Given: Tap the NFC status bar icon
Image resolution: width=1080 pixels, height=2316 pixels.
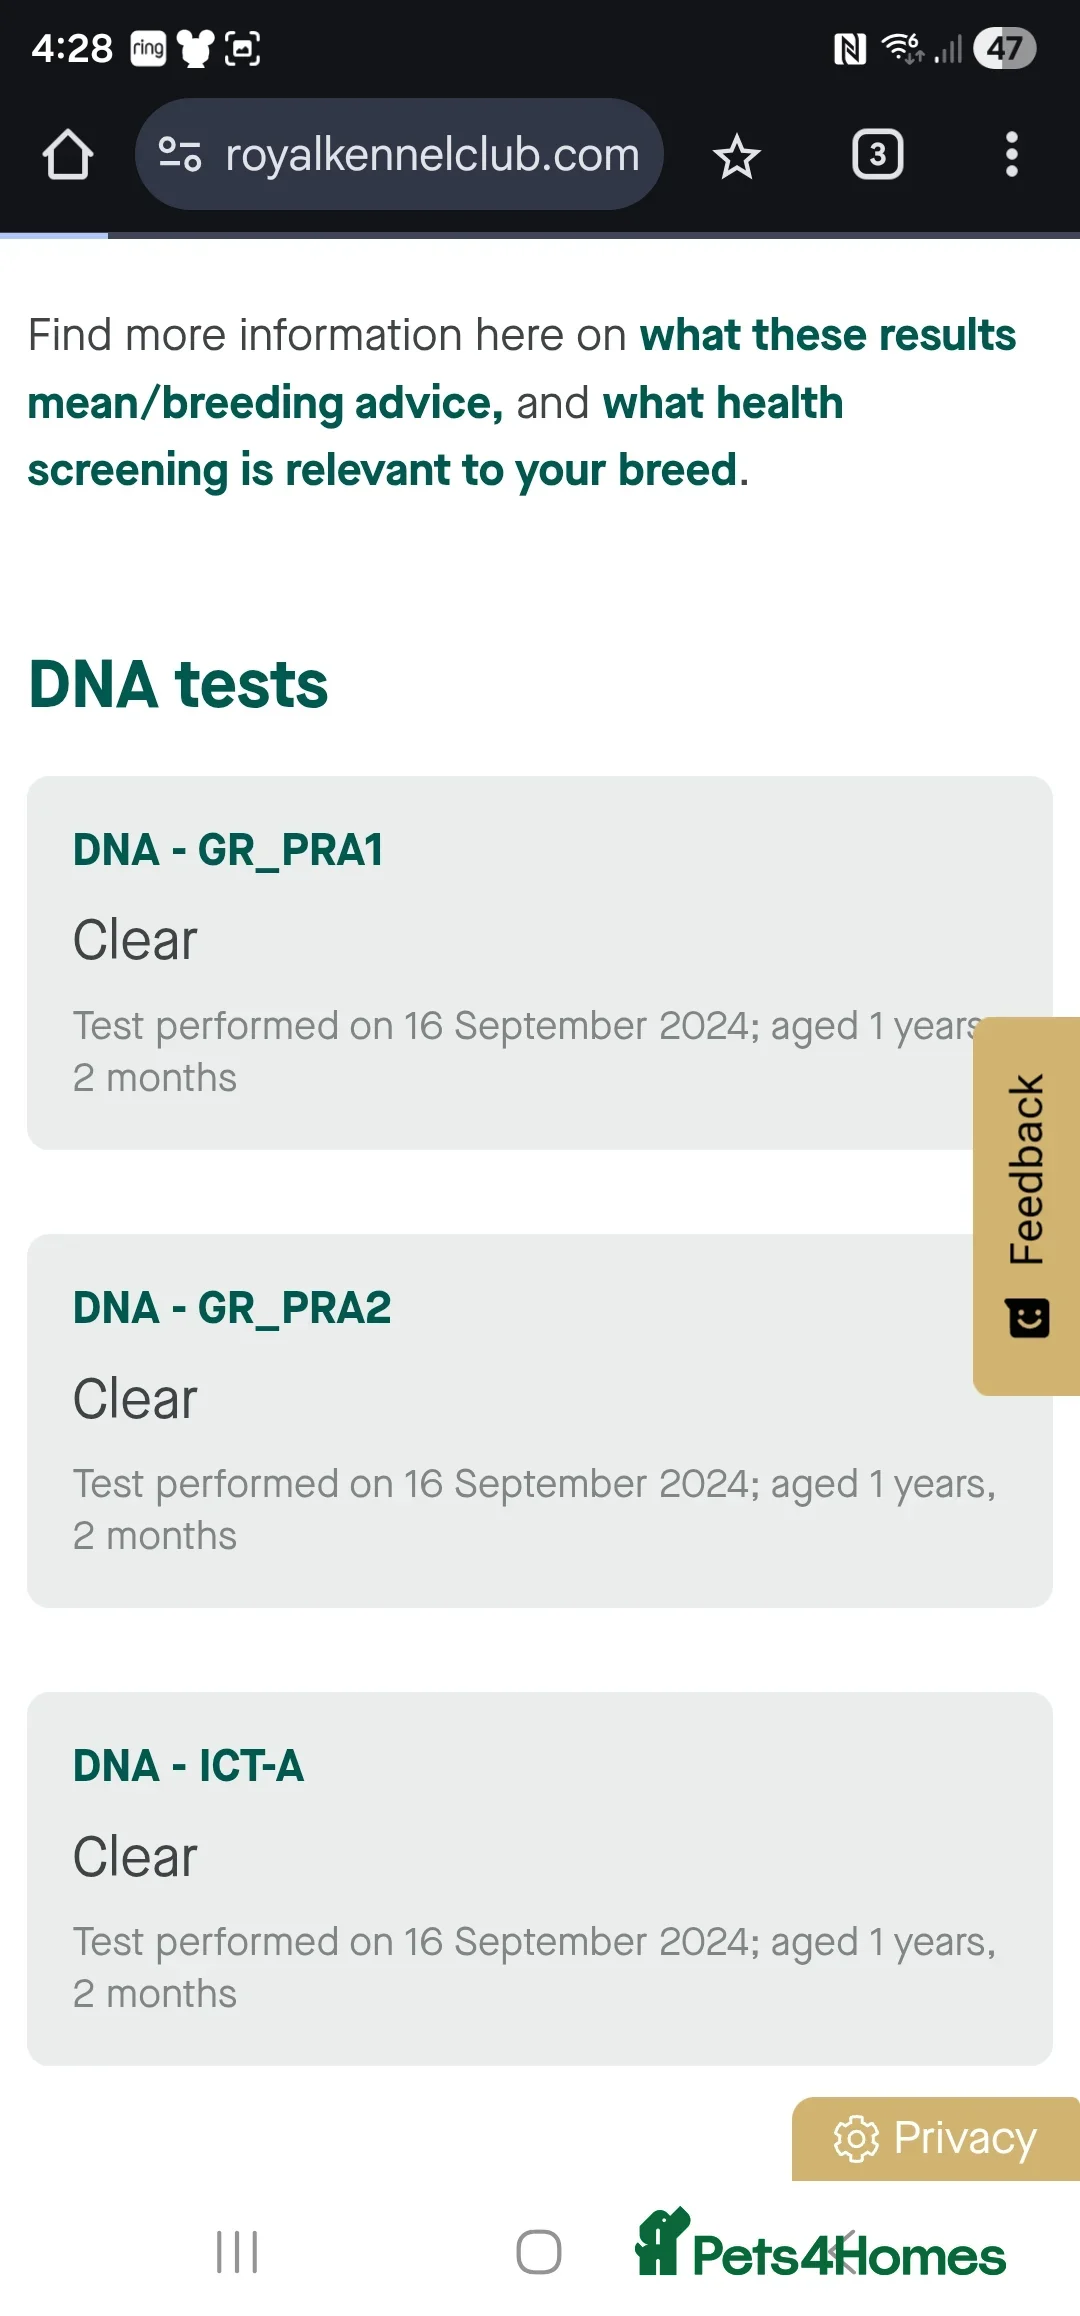Looking at the screenshot, I should (x=849, y=48).
